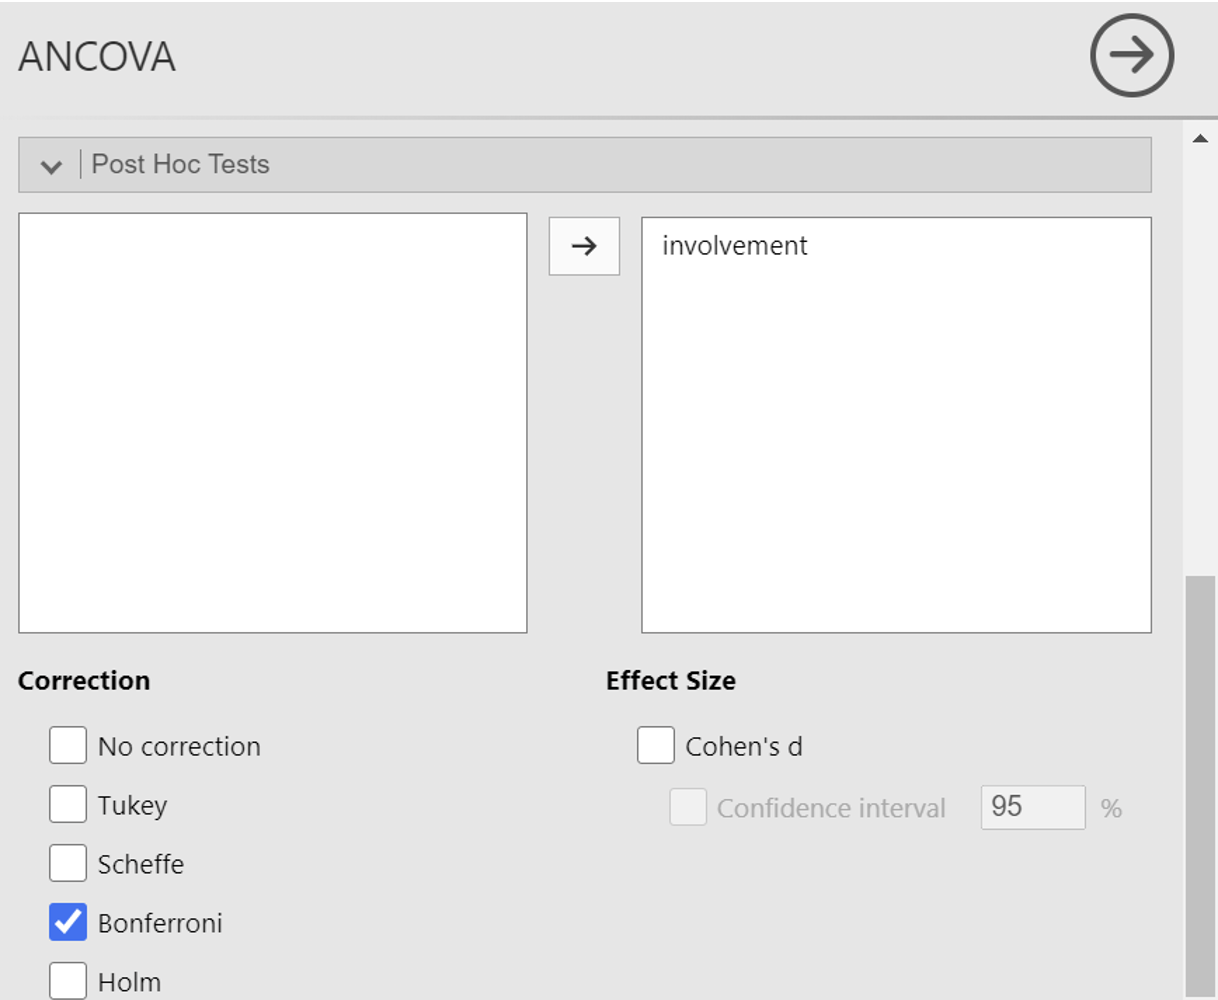Click the confidence interval percentage field

1032,807
